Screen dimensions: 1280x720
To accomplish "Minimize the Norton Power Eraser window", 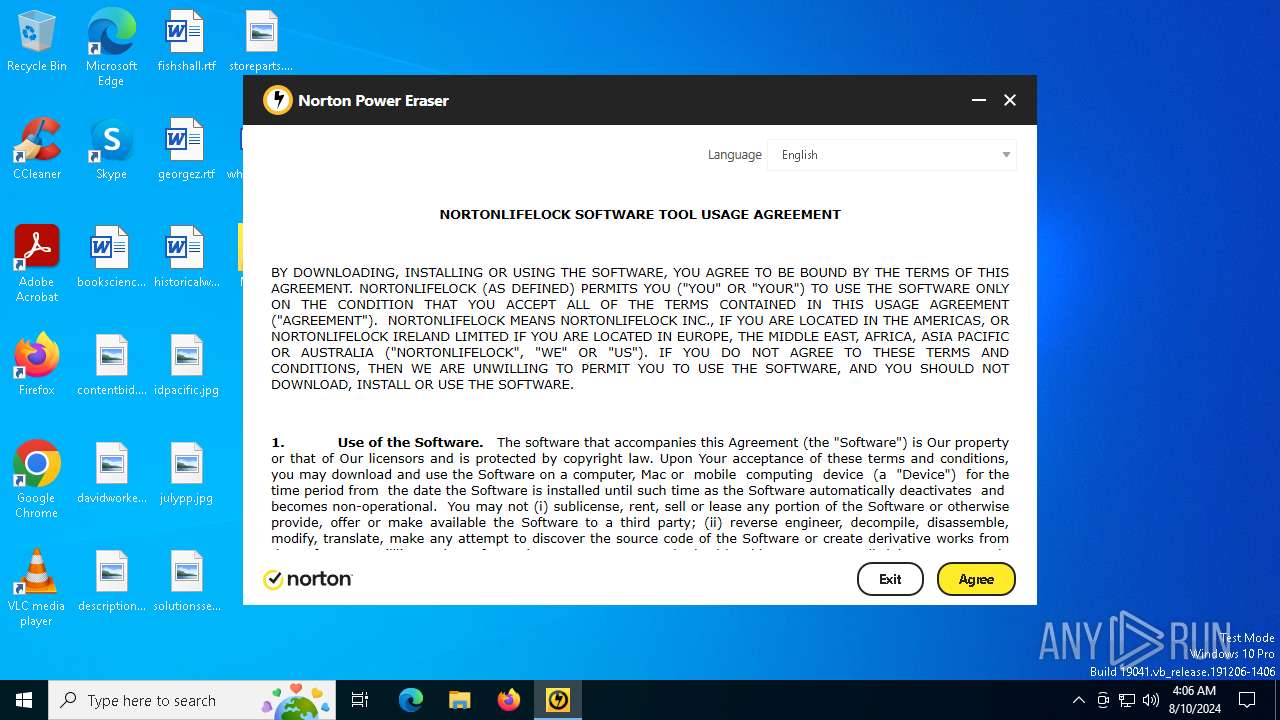I will (979, 100).
